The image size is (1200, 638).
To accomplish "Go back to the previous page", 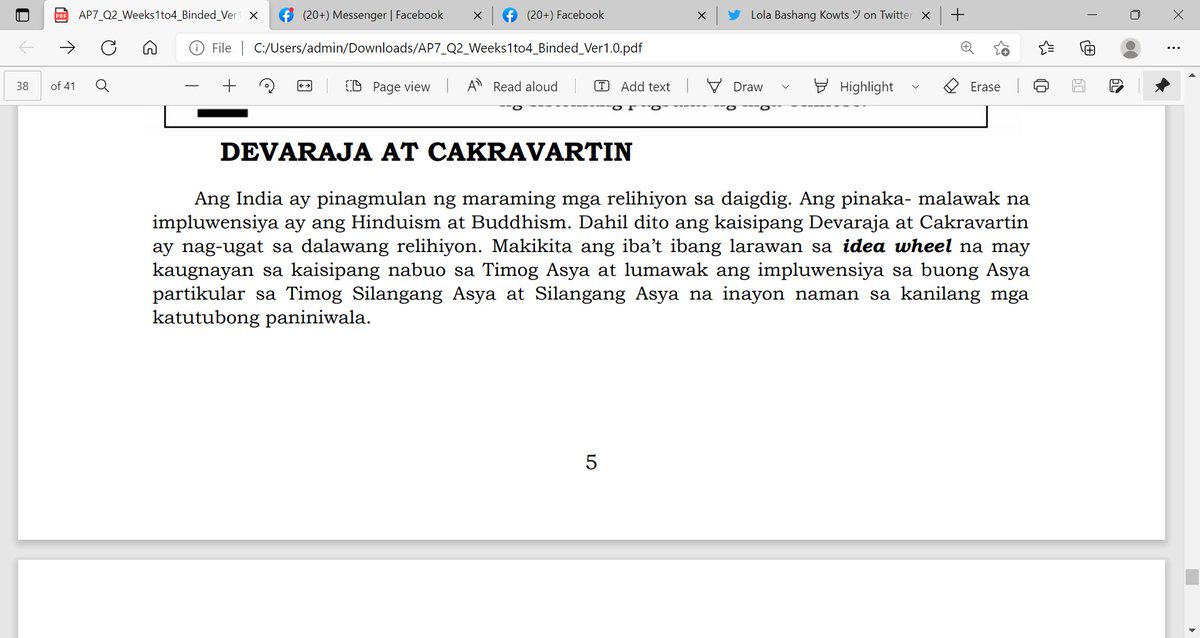I will tap(26, 47).
